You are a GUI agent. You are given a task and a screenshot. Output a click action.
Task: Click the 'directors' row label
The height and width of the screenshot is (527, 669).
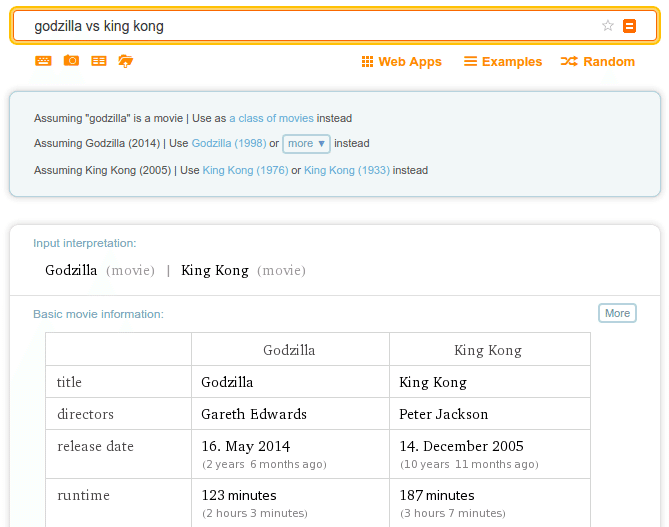[85, 414]
